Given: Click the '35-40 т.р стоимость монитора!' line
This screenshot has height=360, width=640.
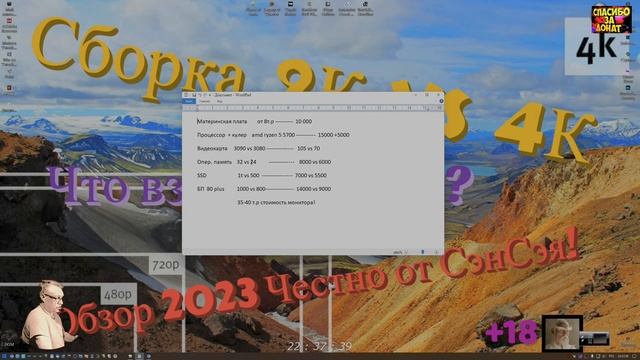Looking at the screenshot, I should click(x=276, y=202).
